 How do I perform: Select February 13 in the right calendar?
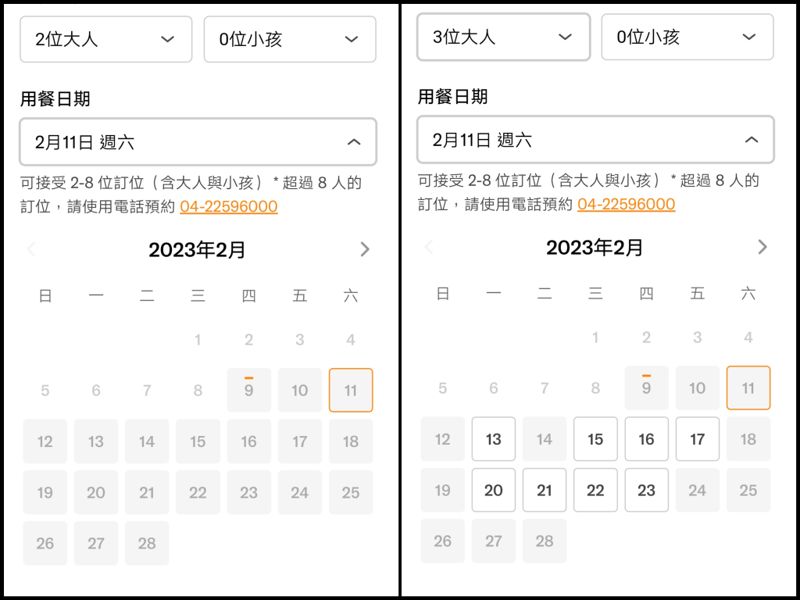coord(493,439)
